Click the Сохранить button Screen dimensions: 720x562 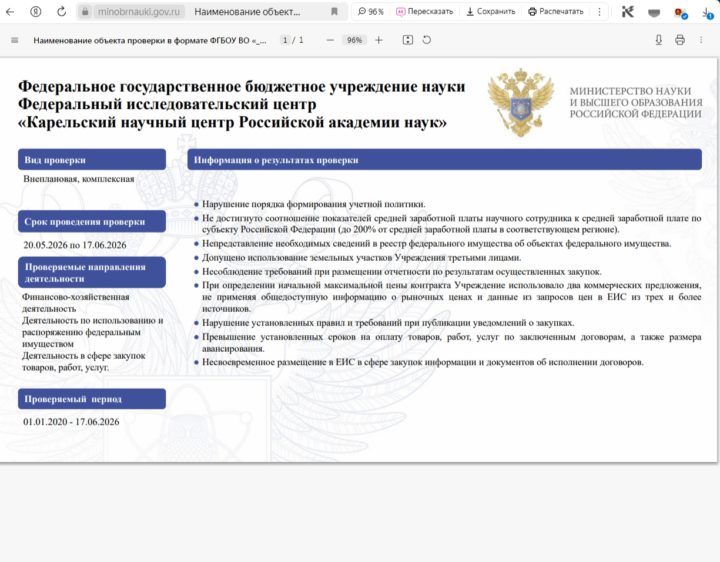pos(490,12)
